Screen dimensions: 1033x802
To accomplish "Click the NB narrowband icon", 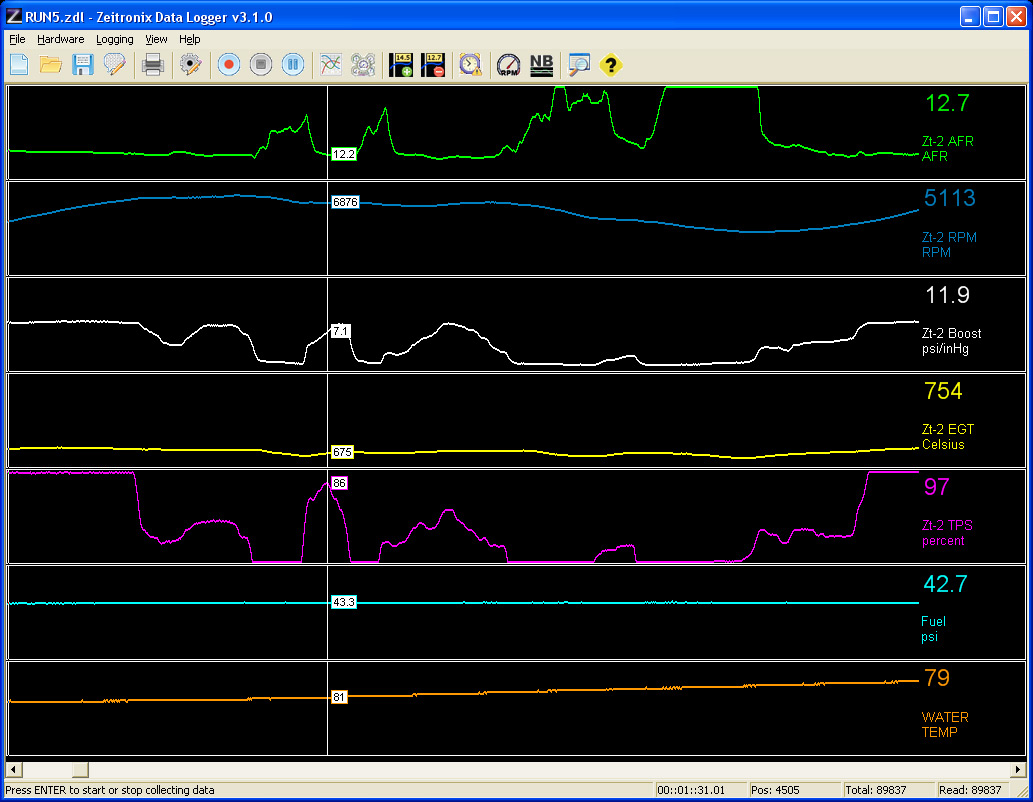I will pos(541,65).
